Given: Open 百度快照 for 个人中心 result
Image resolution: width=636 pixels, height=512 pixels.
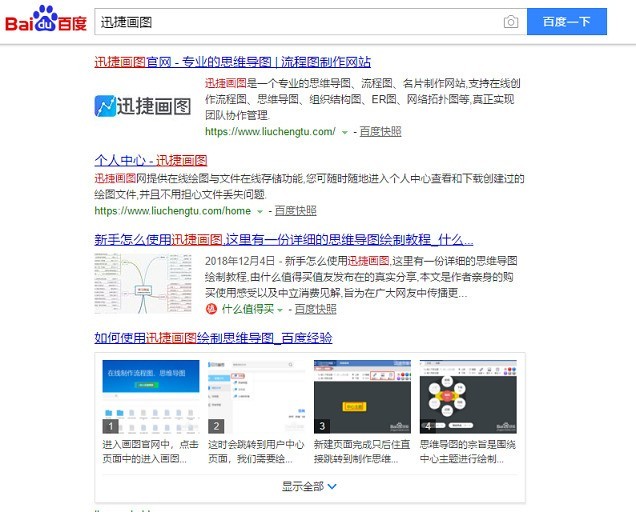Looking at the screenshot, I should pyautogui.click(x=296, y=211).
